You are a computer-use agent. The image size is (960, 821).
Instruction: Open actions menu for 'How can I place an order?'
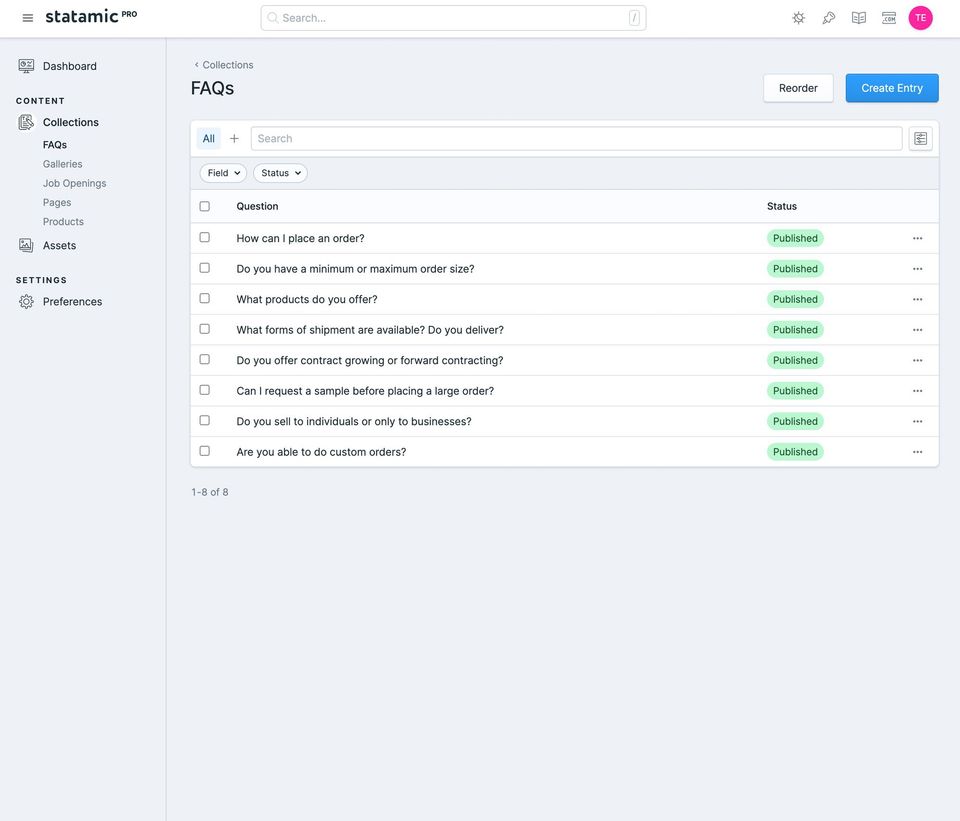917,239
